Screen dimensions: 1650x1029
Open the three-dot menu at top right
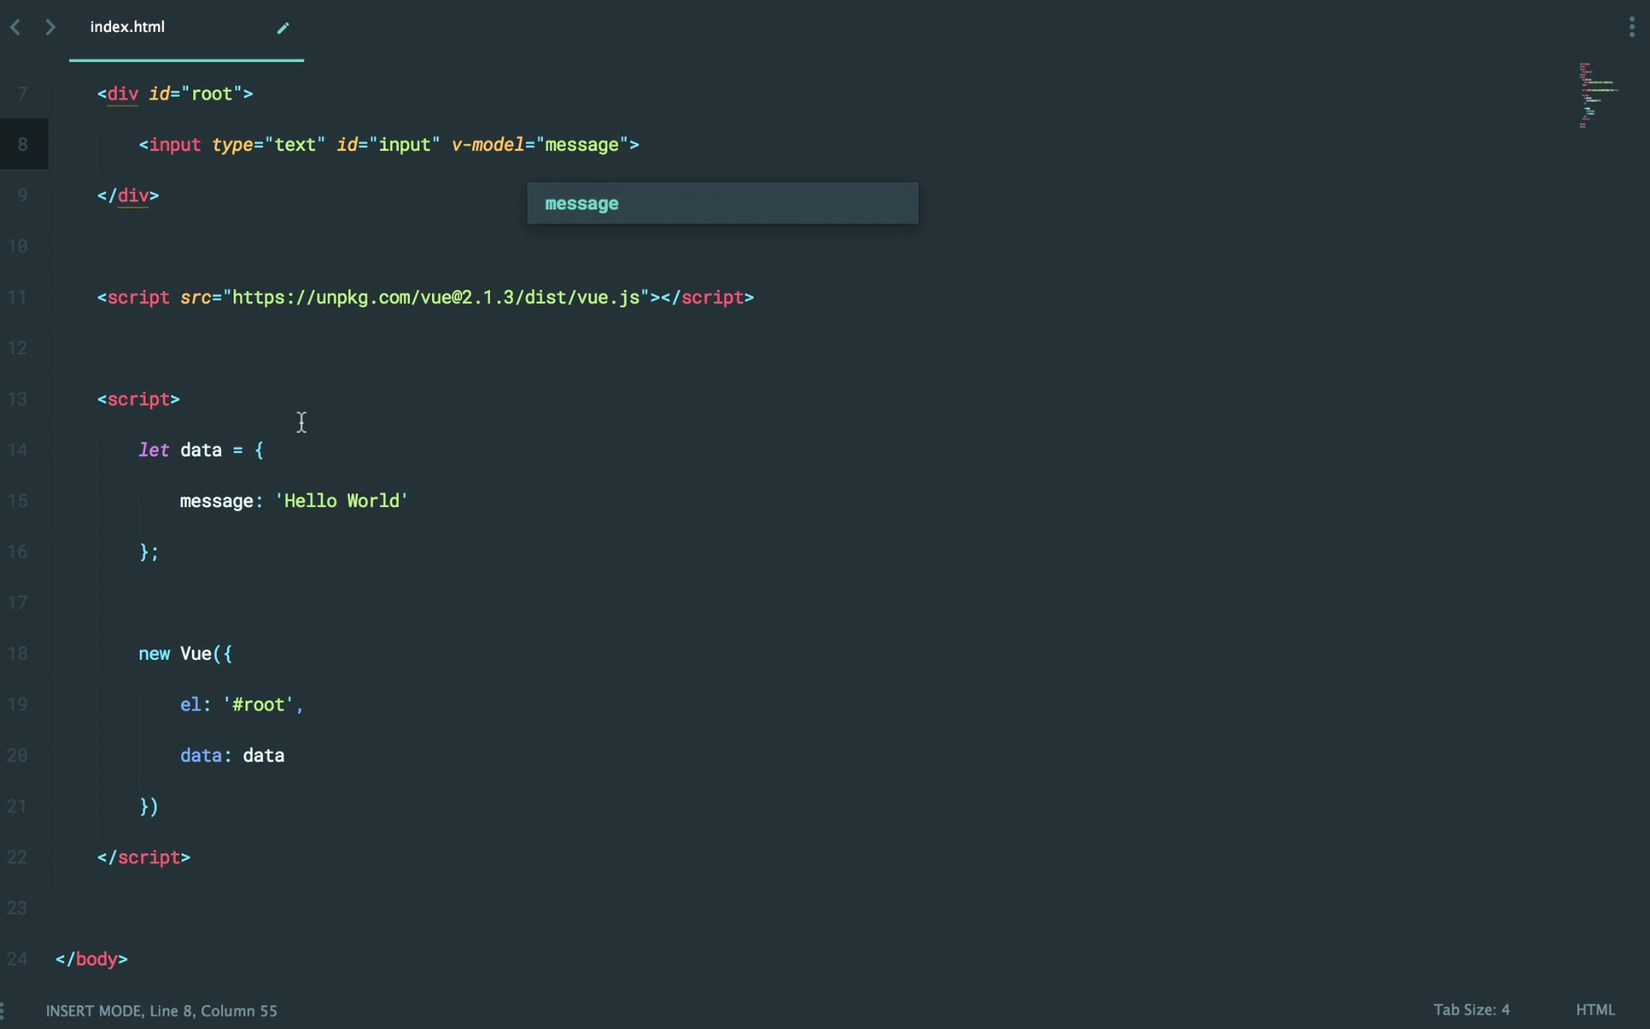coord(1632,27)
